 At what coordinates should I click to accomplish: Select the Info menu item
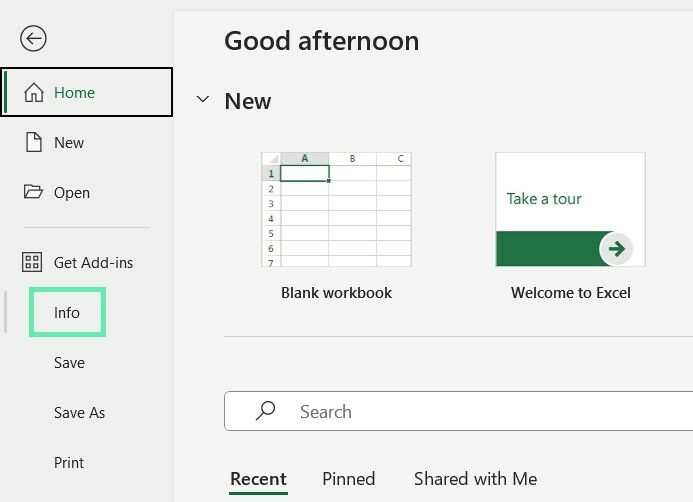[x=67, y=312]
